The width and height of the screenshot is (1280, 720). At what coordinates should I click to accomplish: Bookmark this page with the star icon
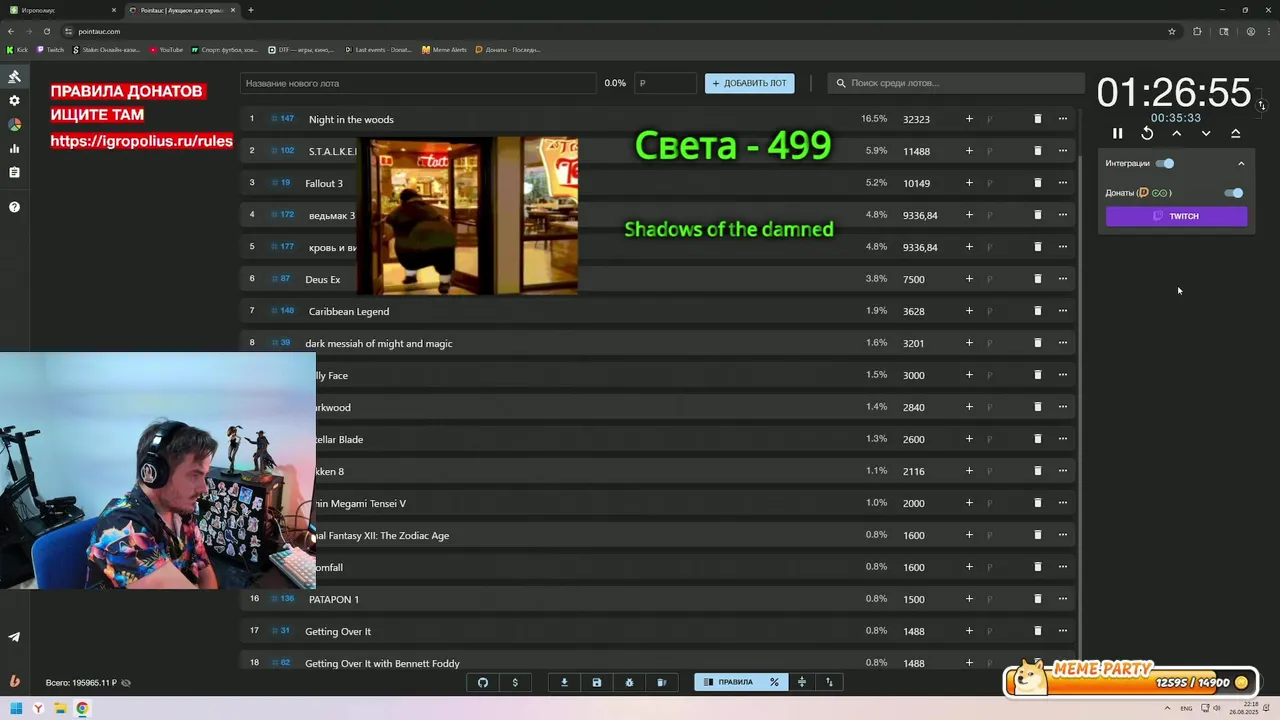coord(1172,31)
